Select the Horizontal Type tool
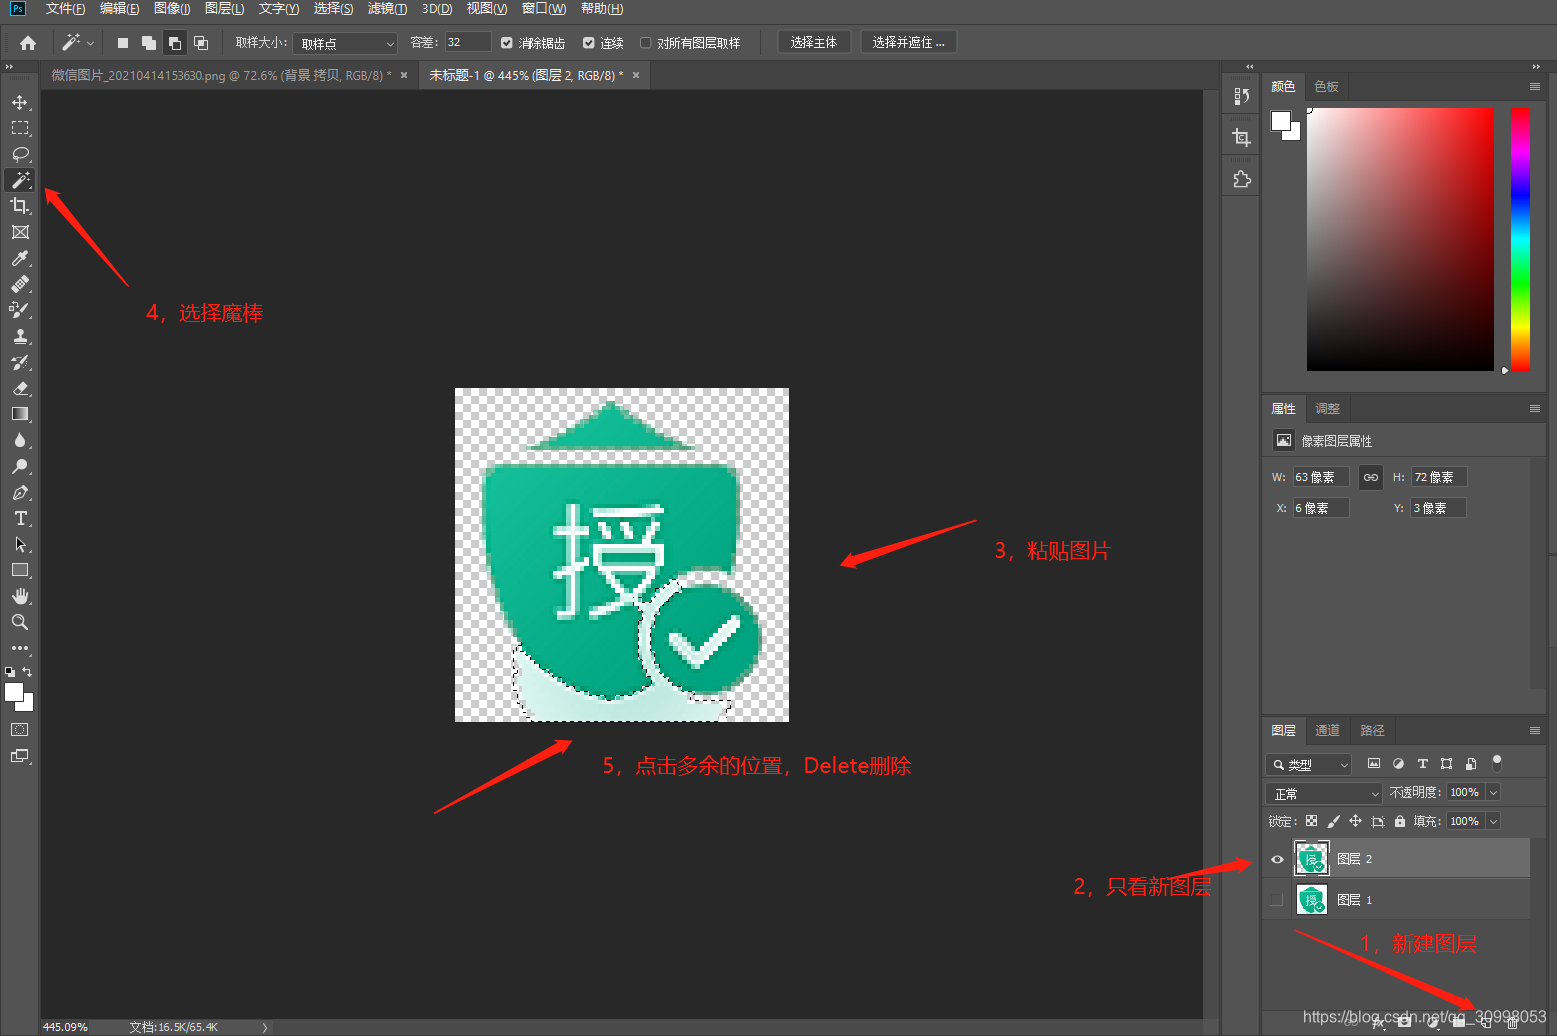This screenshot has height=1036, width=1557. (x=20, y=518)
